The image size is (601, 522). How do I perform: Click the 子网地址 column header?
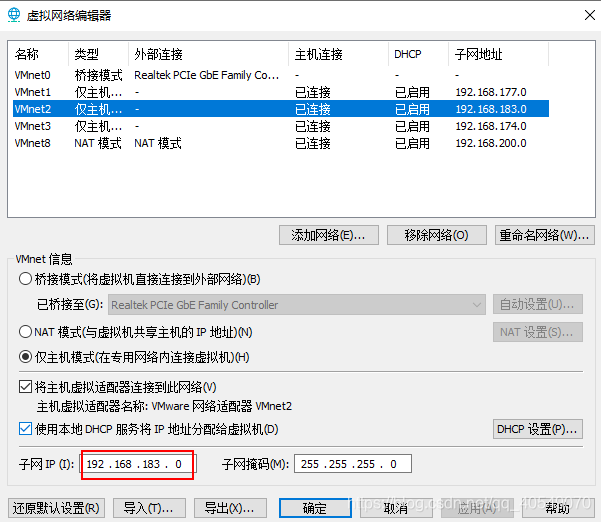(498, 54)
